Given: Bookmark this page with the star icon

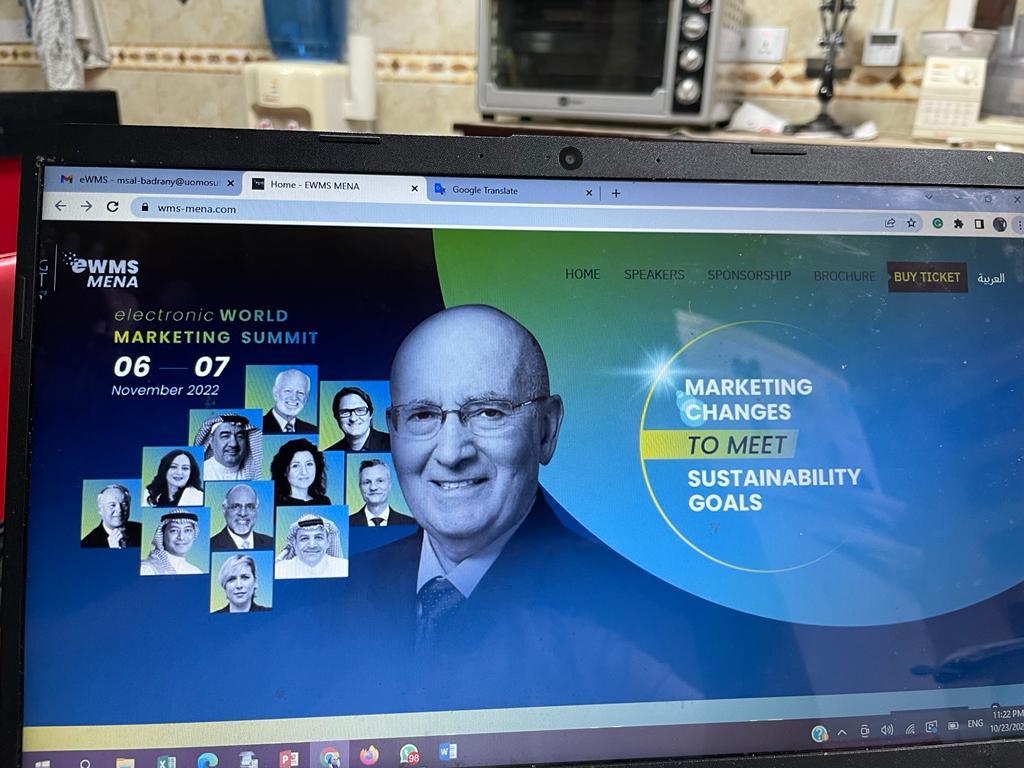Looking at the screenshot, I should point(911,223).
